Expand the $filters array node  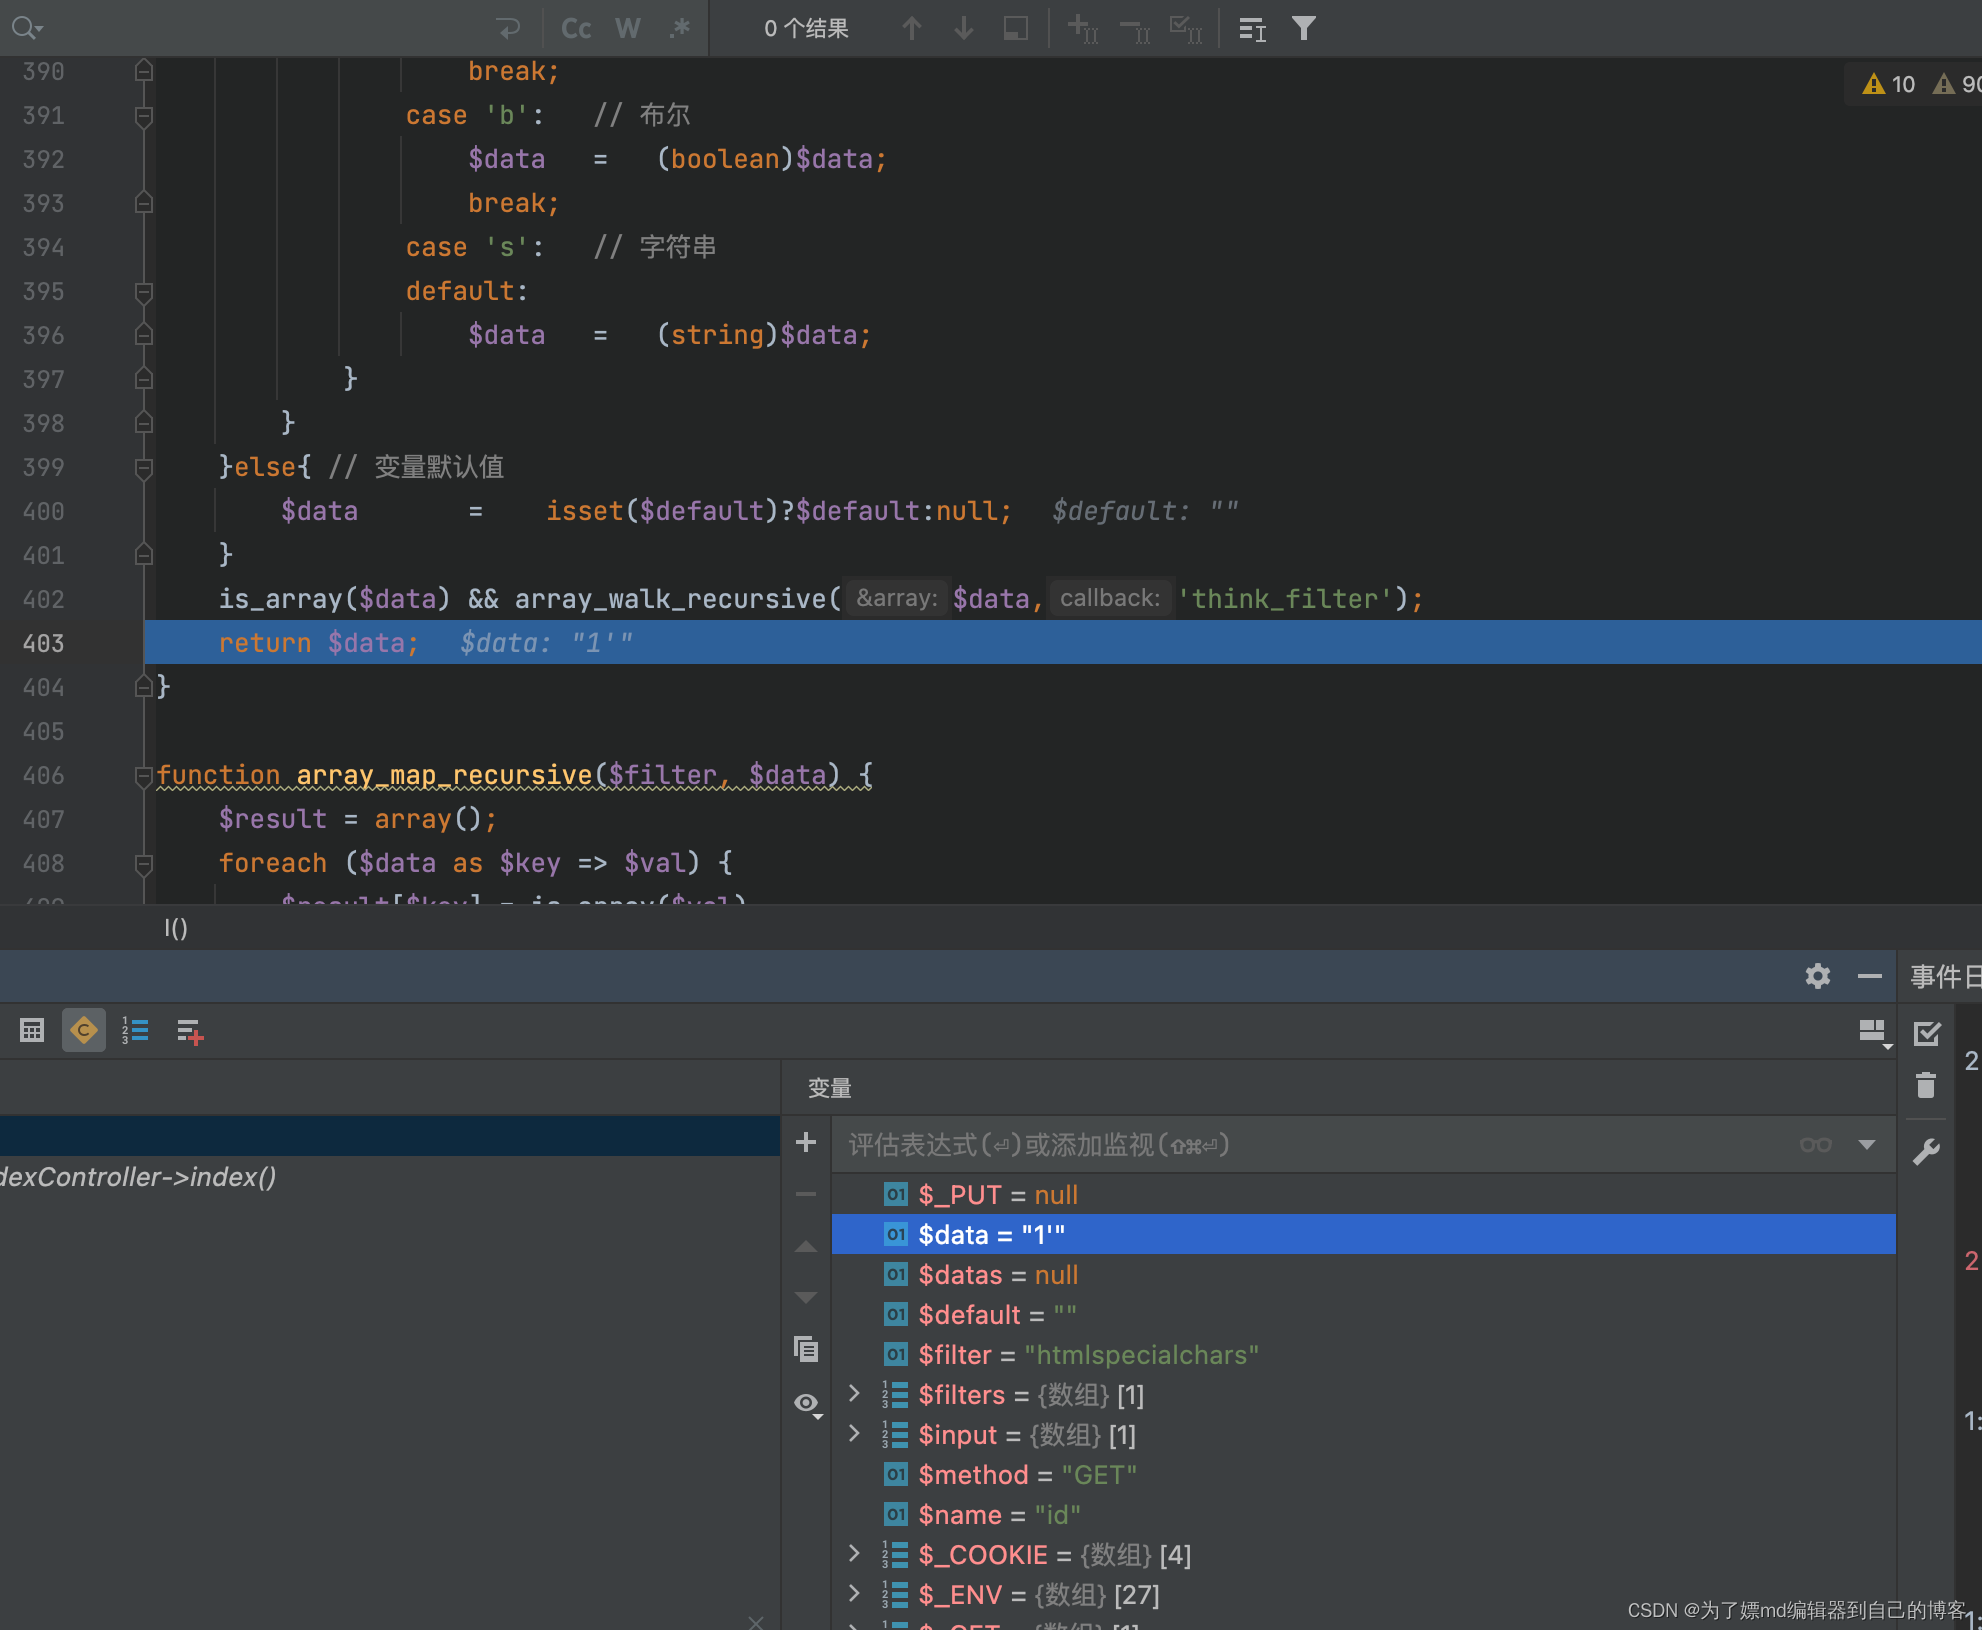[x=854, y=1394]
